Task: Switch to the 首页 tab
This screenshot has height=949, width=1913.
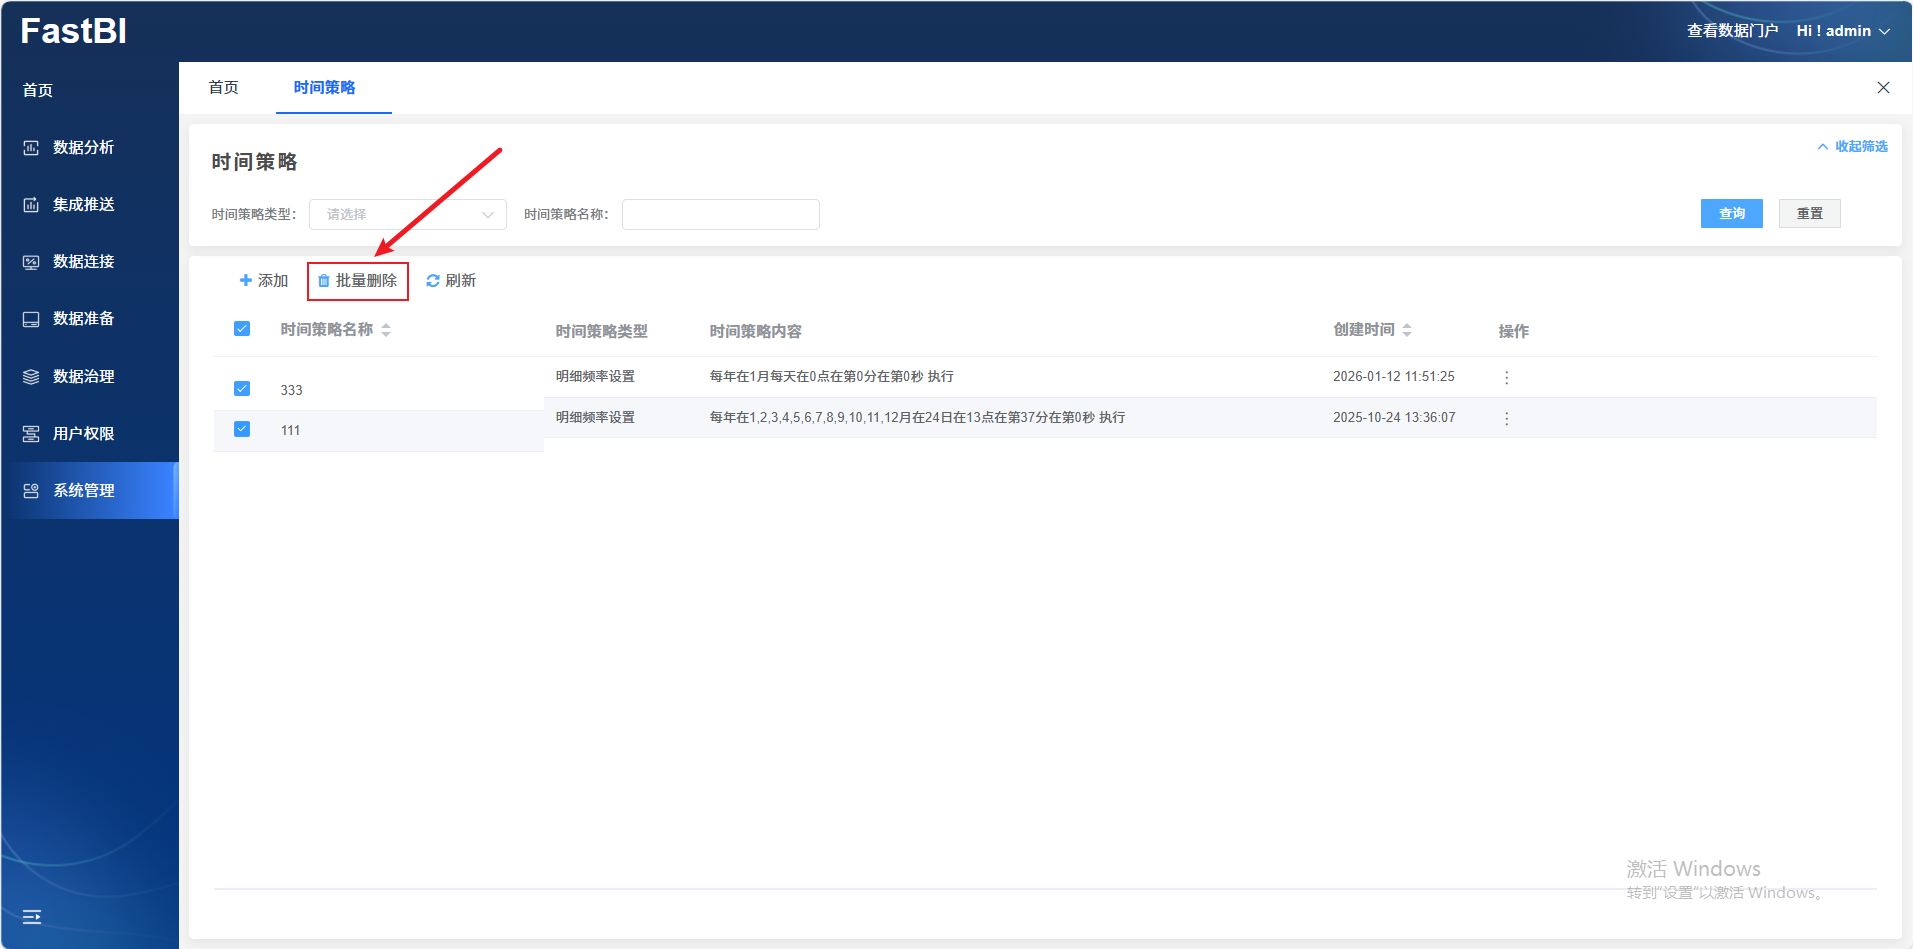Action: pos(224,88)
